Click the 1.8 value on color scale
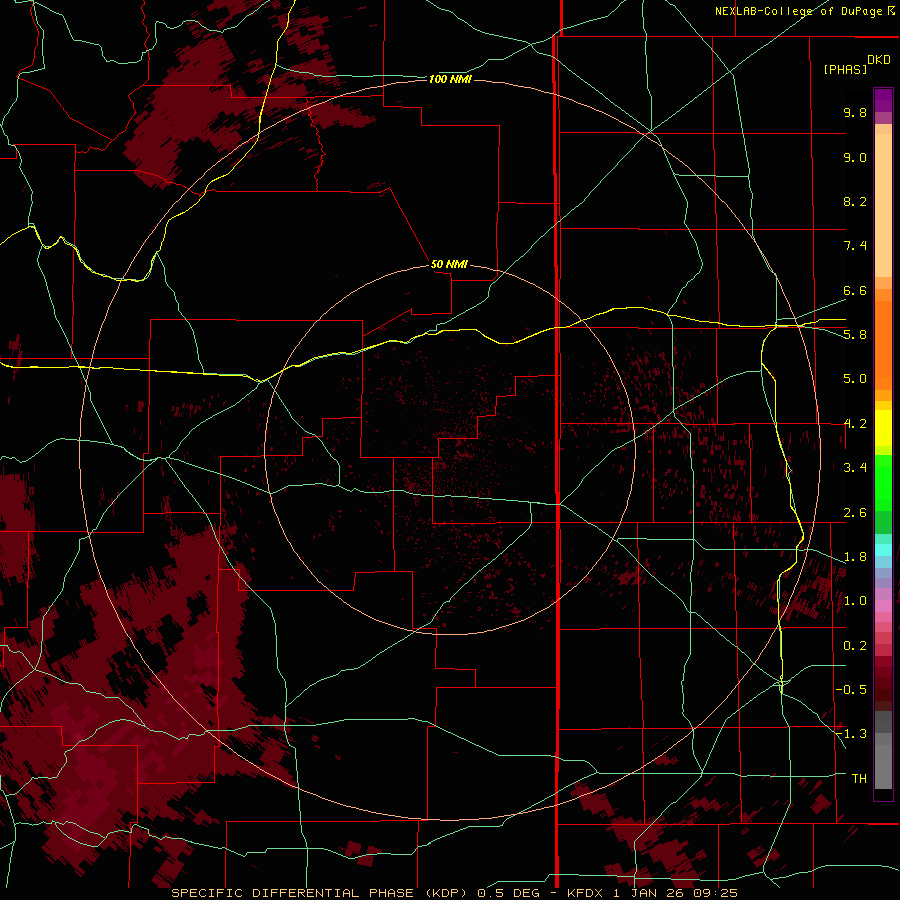This screenshot has height=900, width=900. [855, 557]
